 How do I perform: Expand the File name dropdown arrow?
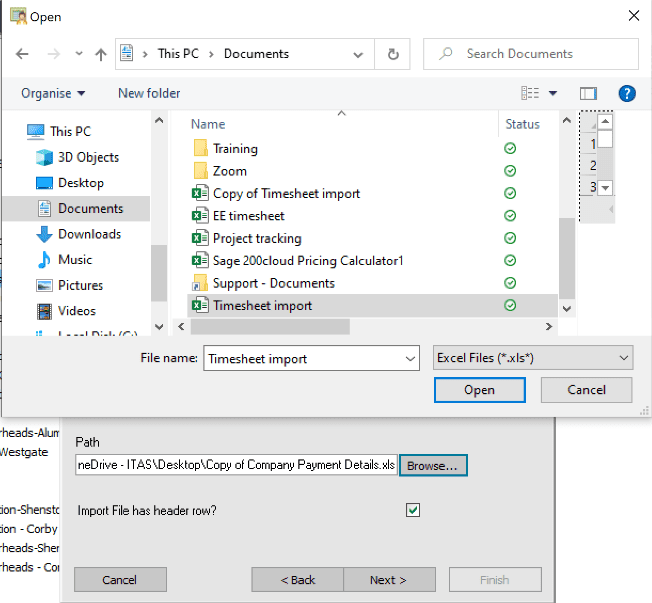(x=410, y=358)
